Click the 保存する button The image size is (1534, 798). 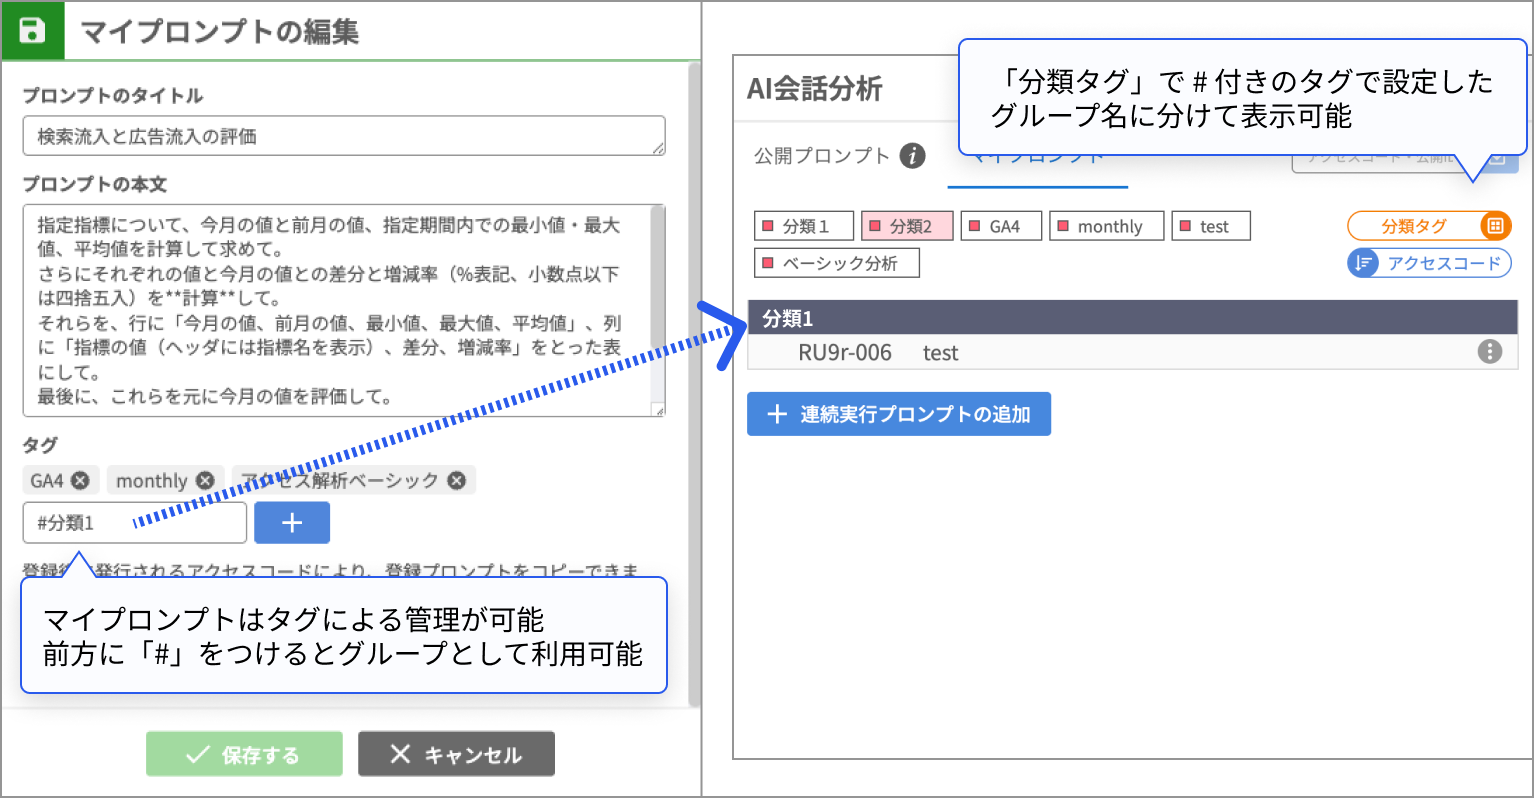point(244,754)
